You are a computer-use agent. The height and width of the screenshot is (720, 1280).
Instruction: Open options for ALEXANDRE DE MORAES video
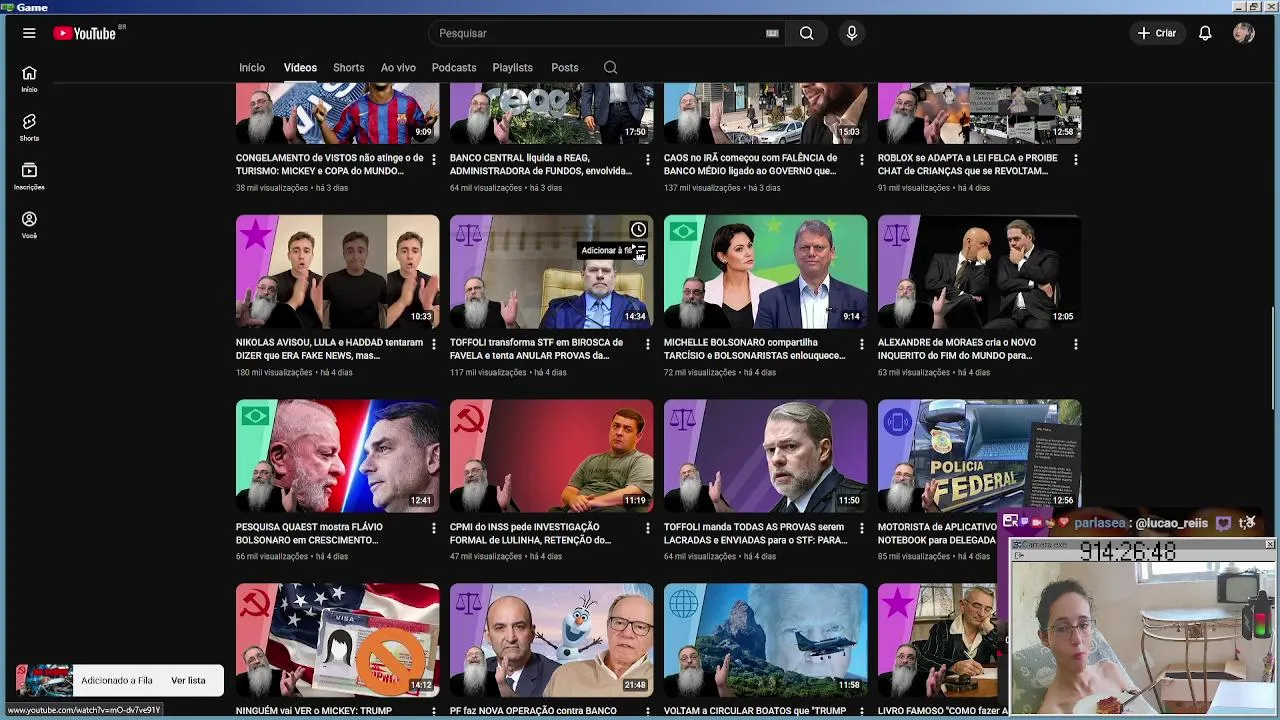coord(1075,344)
